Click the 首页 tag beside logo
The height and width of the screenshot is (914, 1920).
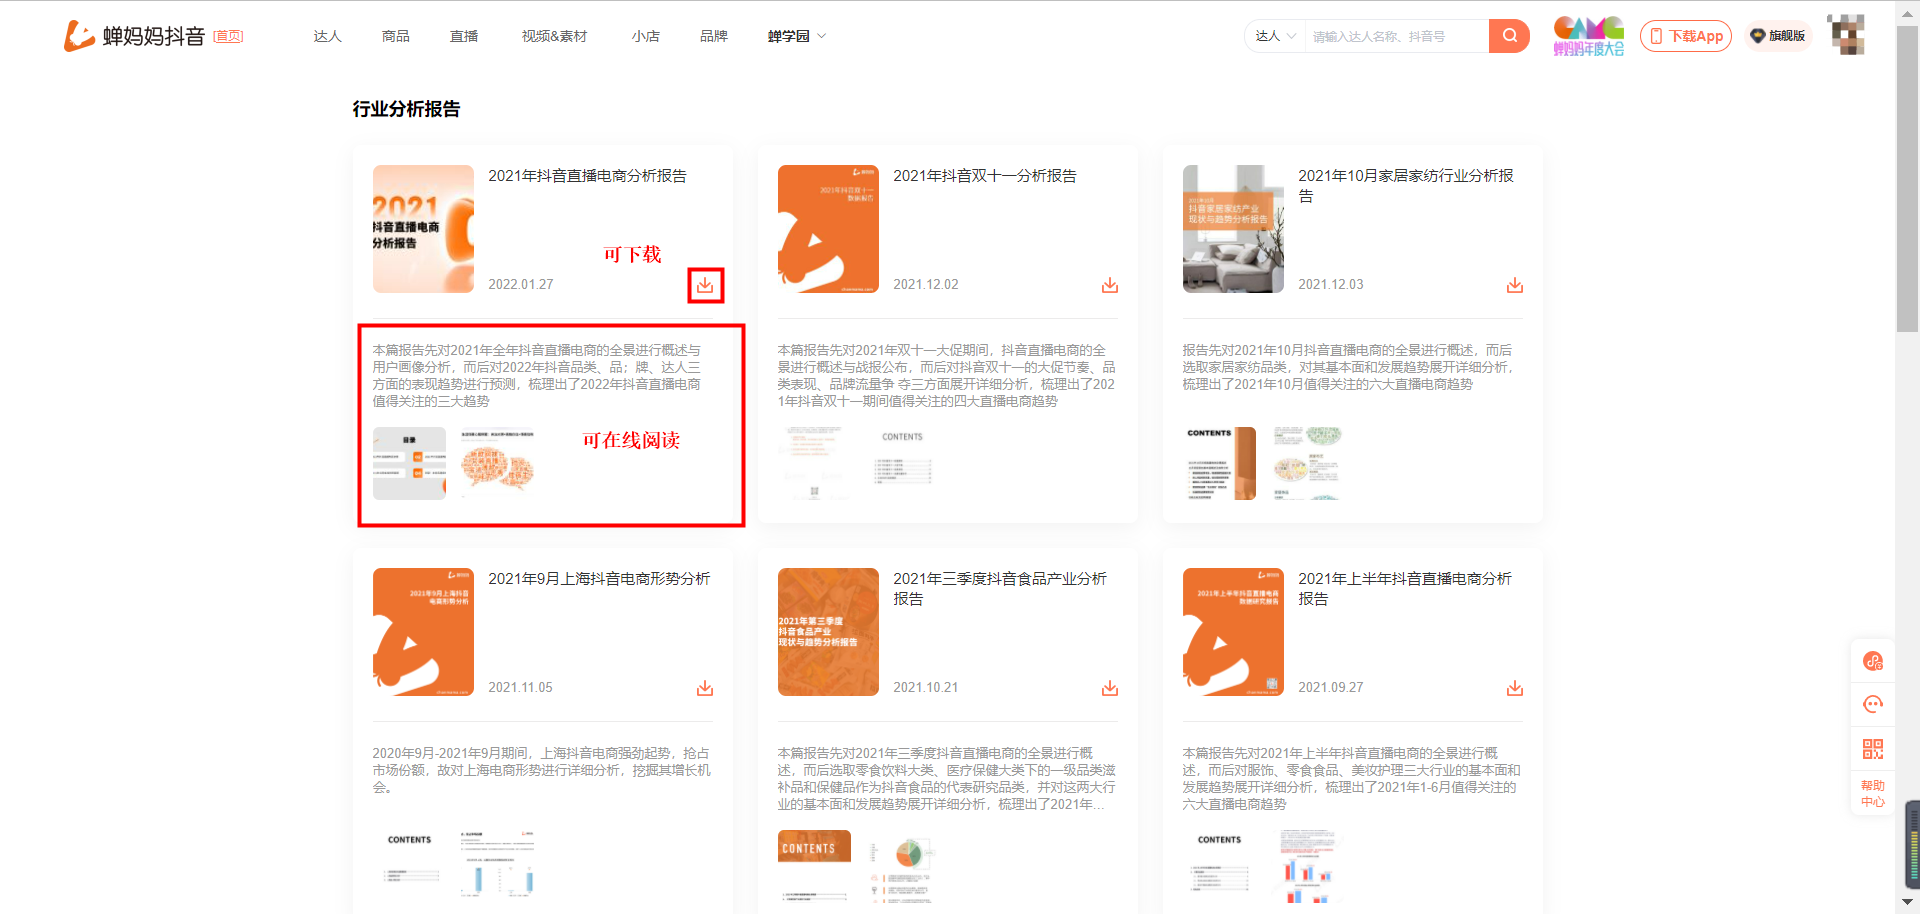[229, 36]
